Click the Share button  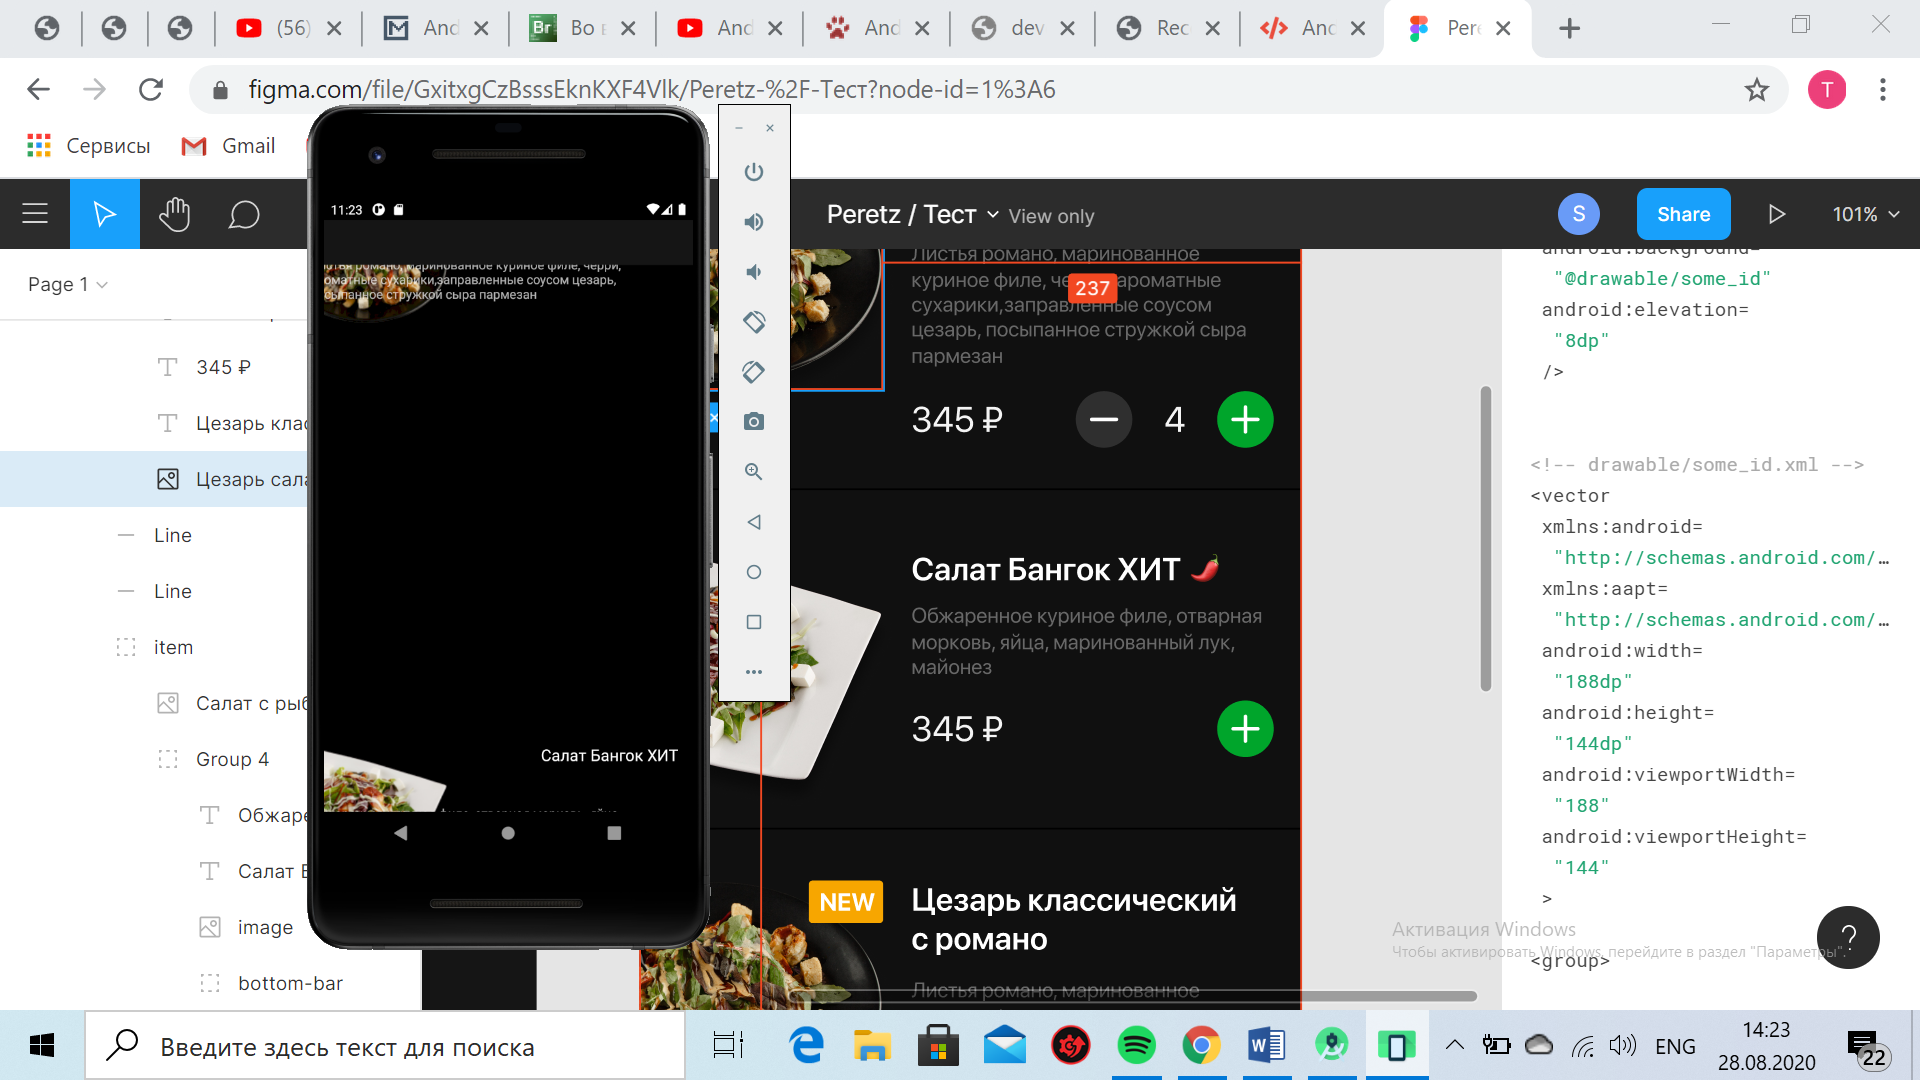(x=1684, y=214)
